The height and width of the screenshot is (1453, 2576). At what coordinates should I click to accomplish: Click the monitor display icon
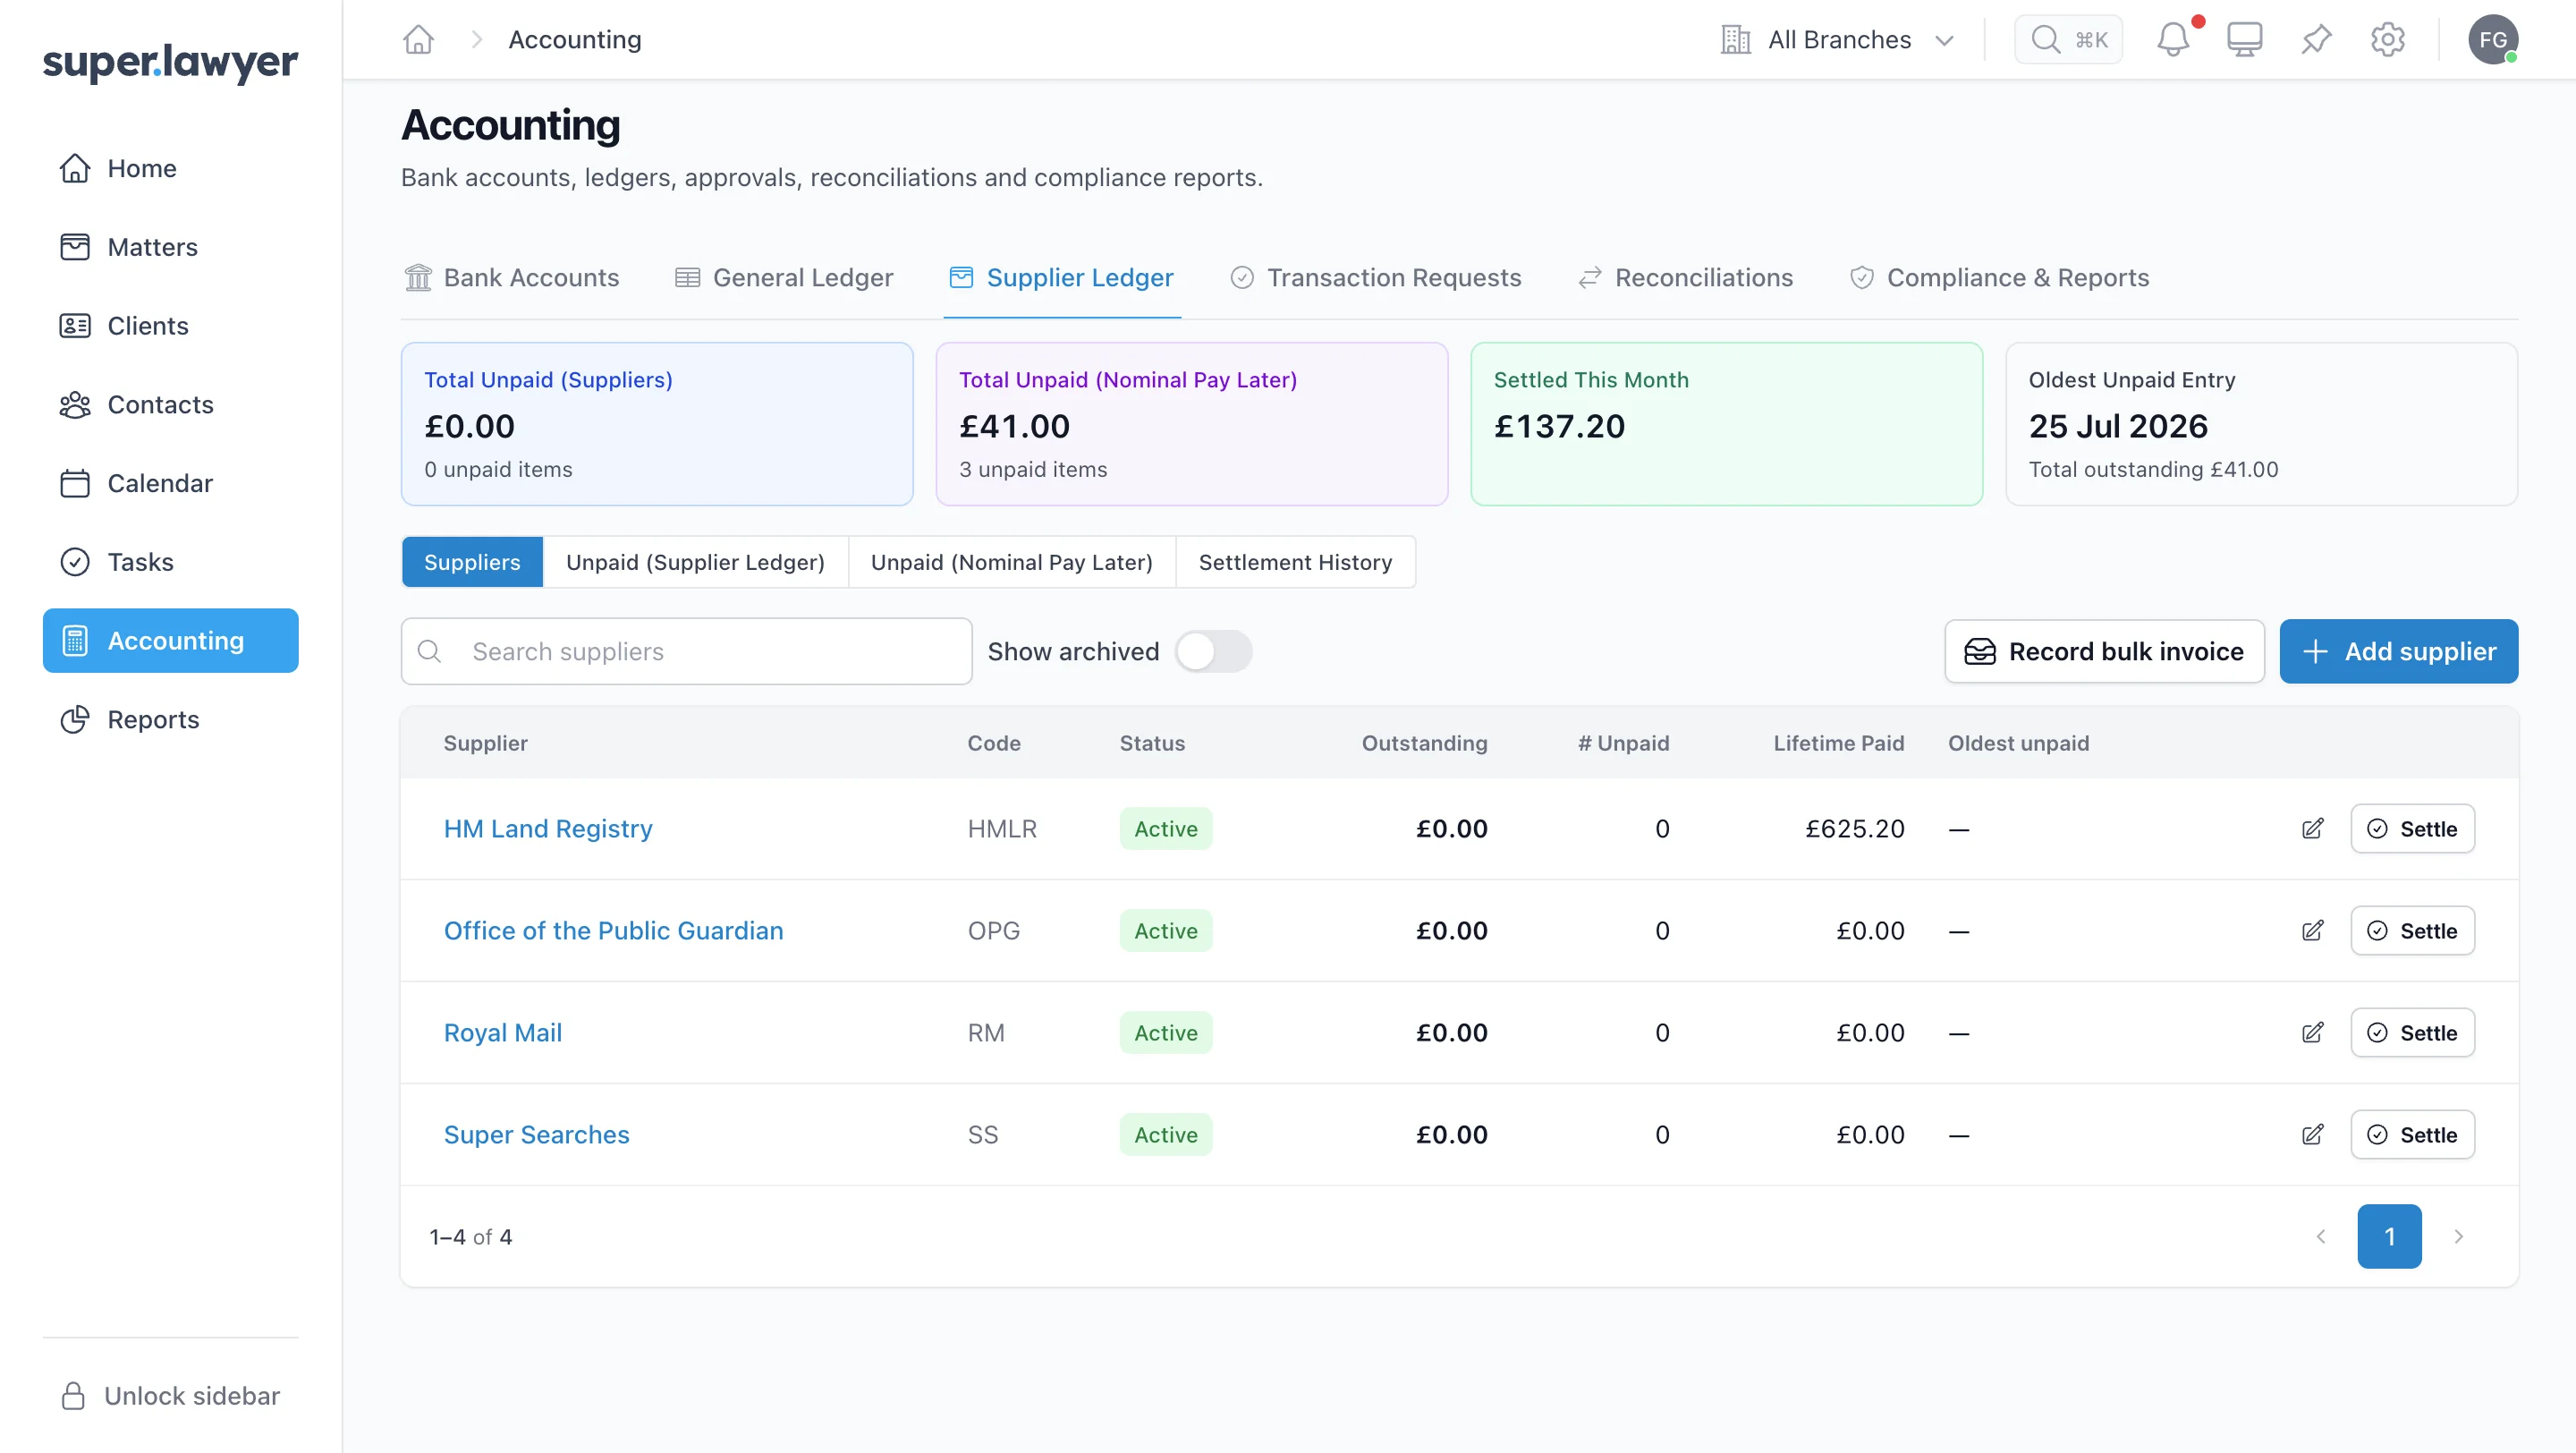coord(2244,40)
